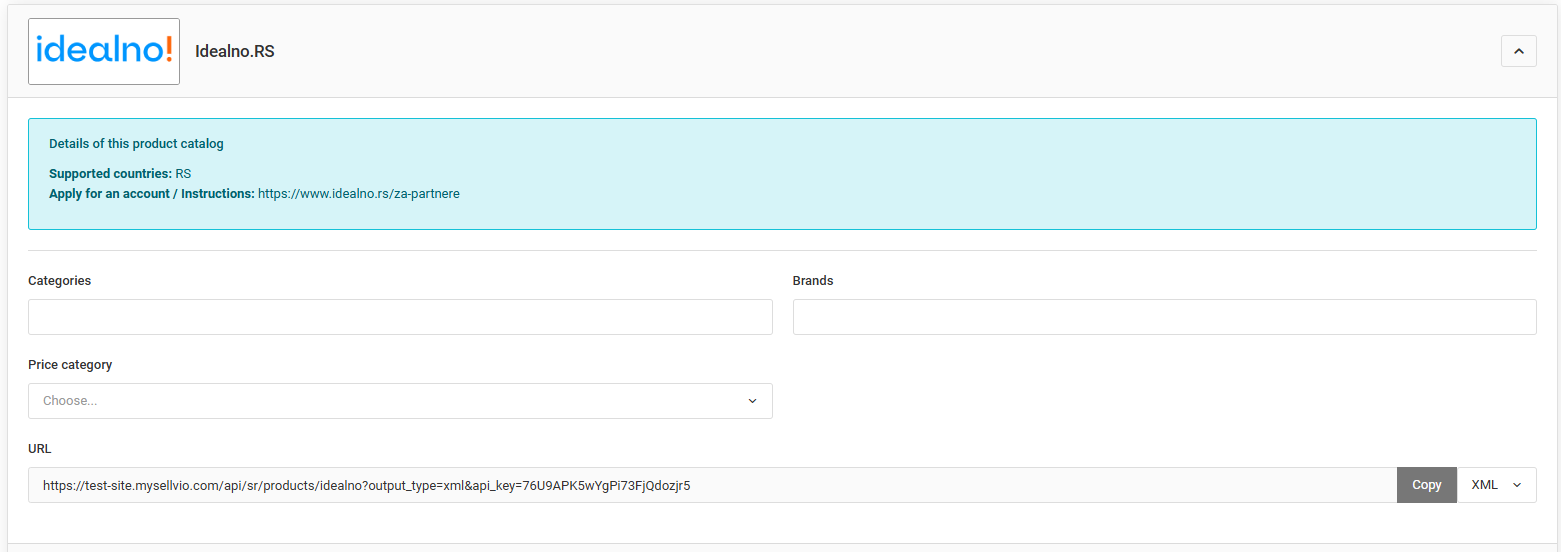Click the 'Supported countries: RS' text
This screenshot has height=552, width=1561.
pyautogui.click(x=120, y=174)
